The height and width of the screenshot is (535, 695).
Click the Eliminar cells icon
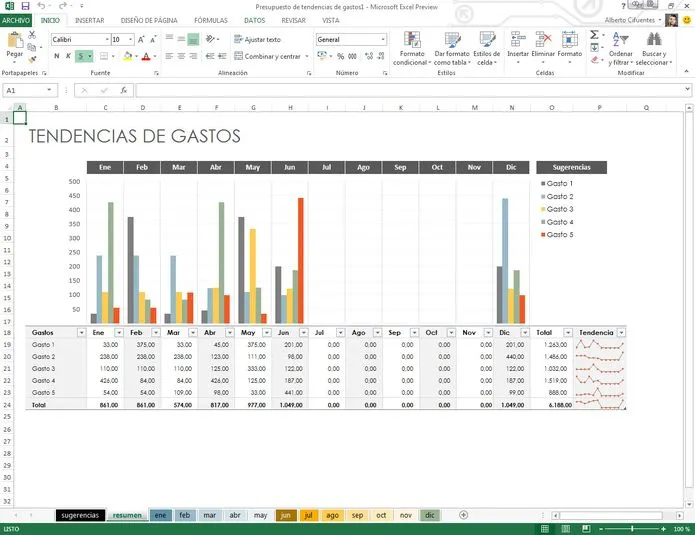(x=543, y=40)
